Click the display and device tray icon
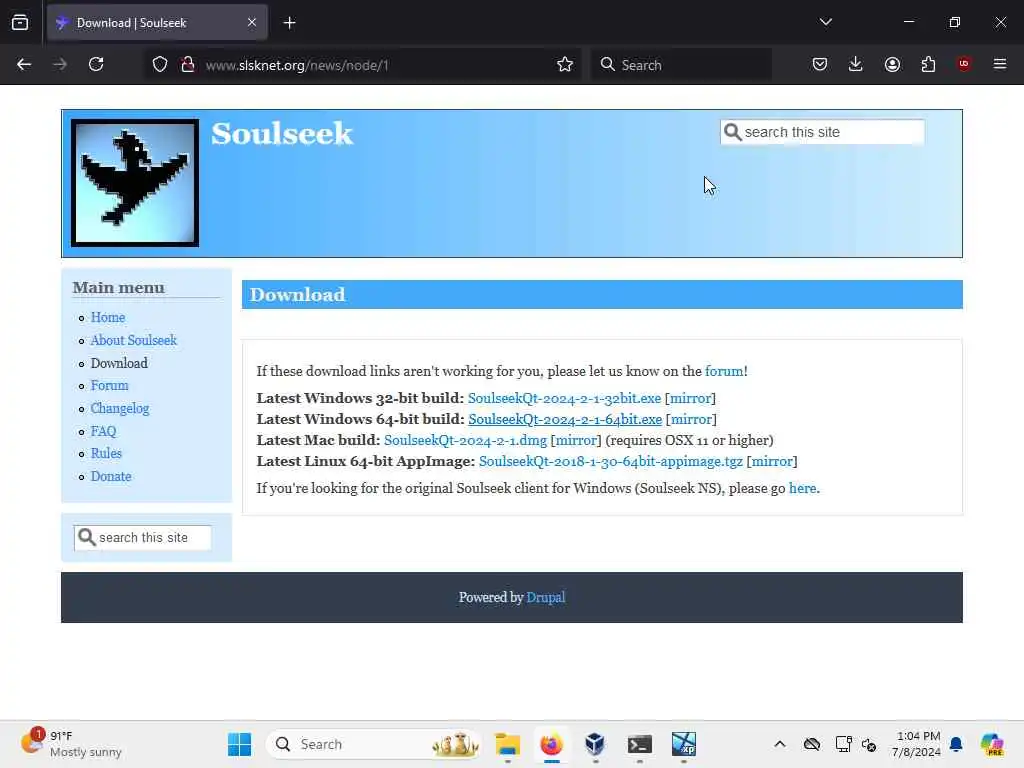1024x768 pixels. pyautogui.click(x=843, y=744)
